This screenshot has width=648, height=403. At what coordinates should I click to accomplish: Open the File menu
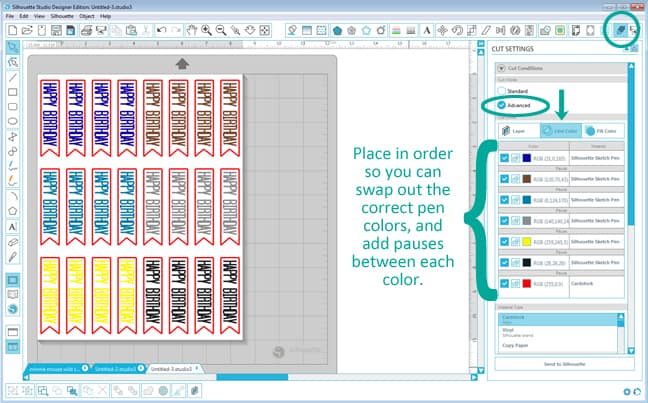(x=10, y=16)
